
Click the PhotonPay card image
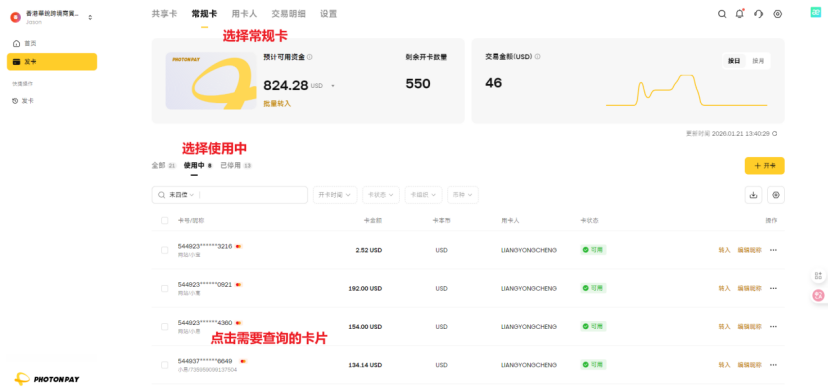(x=212, y=81)
